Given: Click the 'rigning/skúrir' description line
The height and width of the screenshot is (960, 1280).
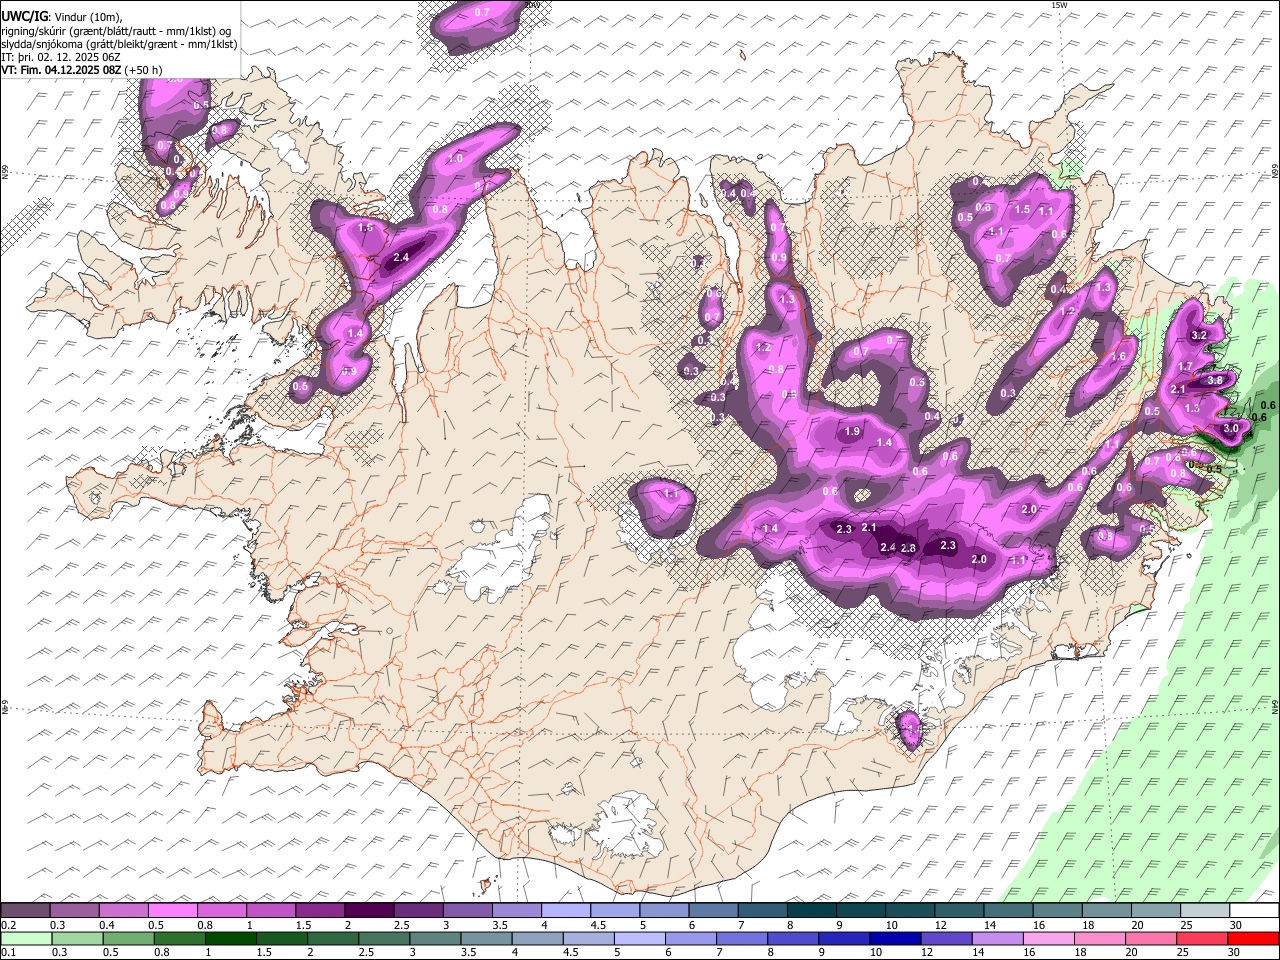Looking at the screenshot, I should (116, 31).
